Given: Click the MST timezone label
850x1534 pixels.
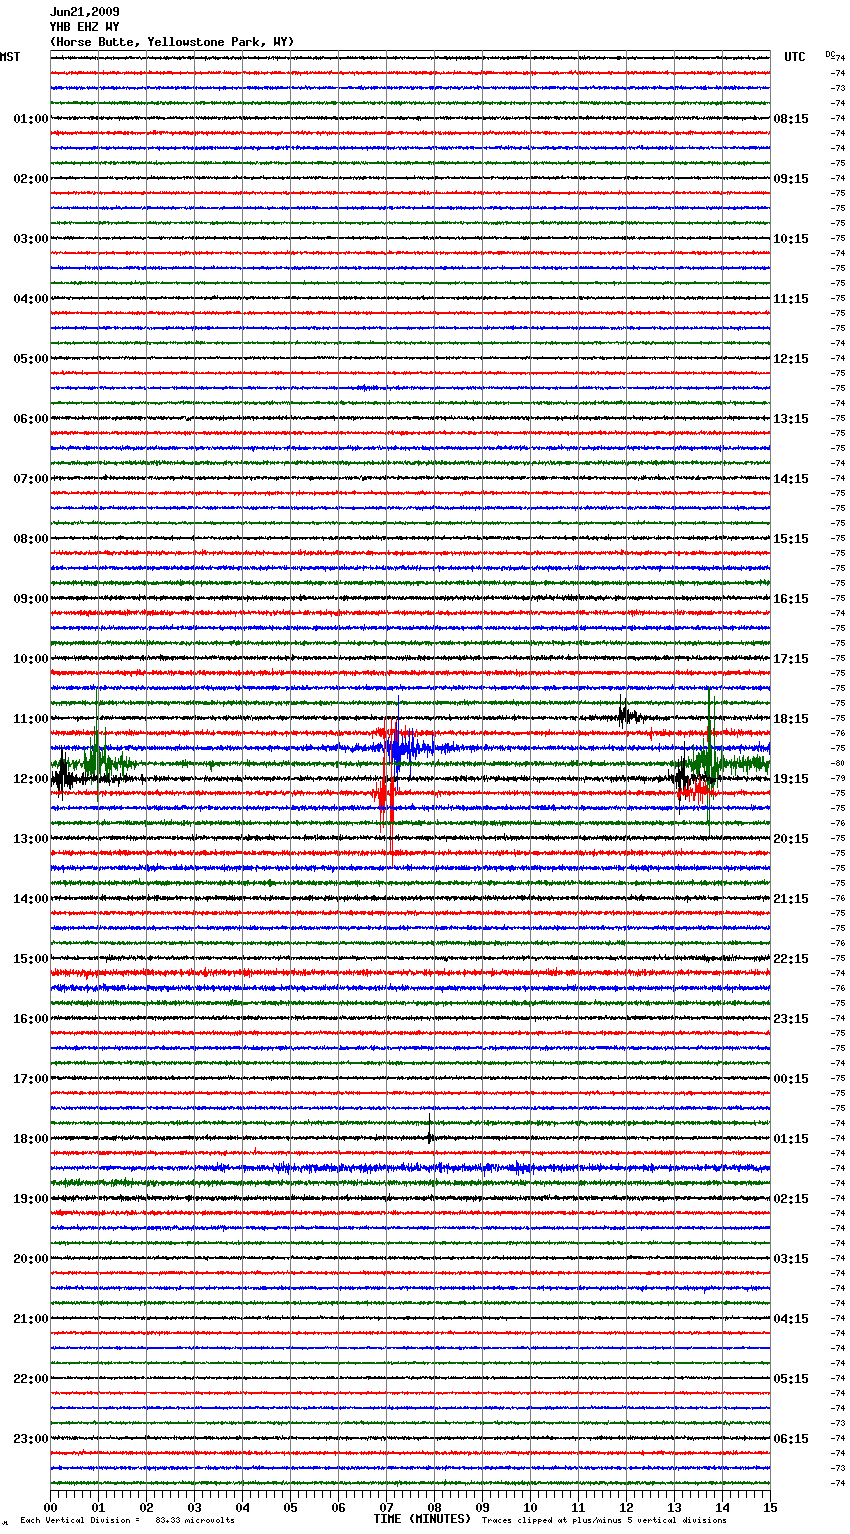Looking at the screenshot, I should point(10,57).
